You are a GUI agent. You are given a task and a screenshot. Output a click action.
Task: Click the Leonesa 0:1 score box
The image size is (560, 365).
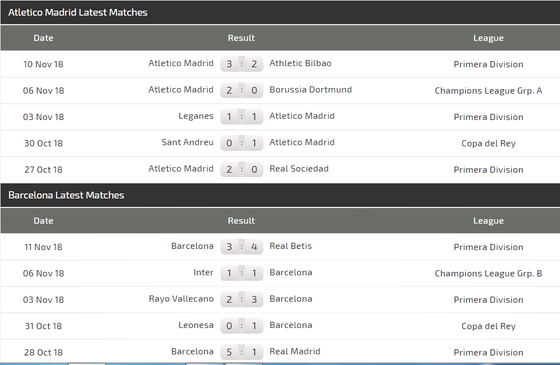click(242, 326)
